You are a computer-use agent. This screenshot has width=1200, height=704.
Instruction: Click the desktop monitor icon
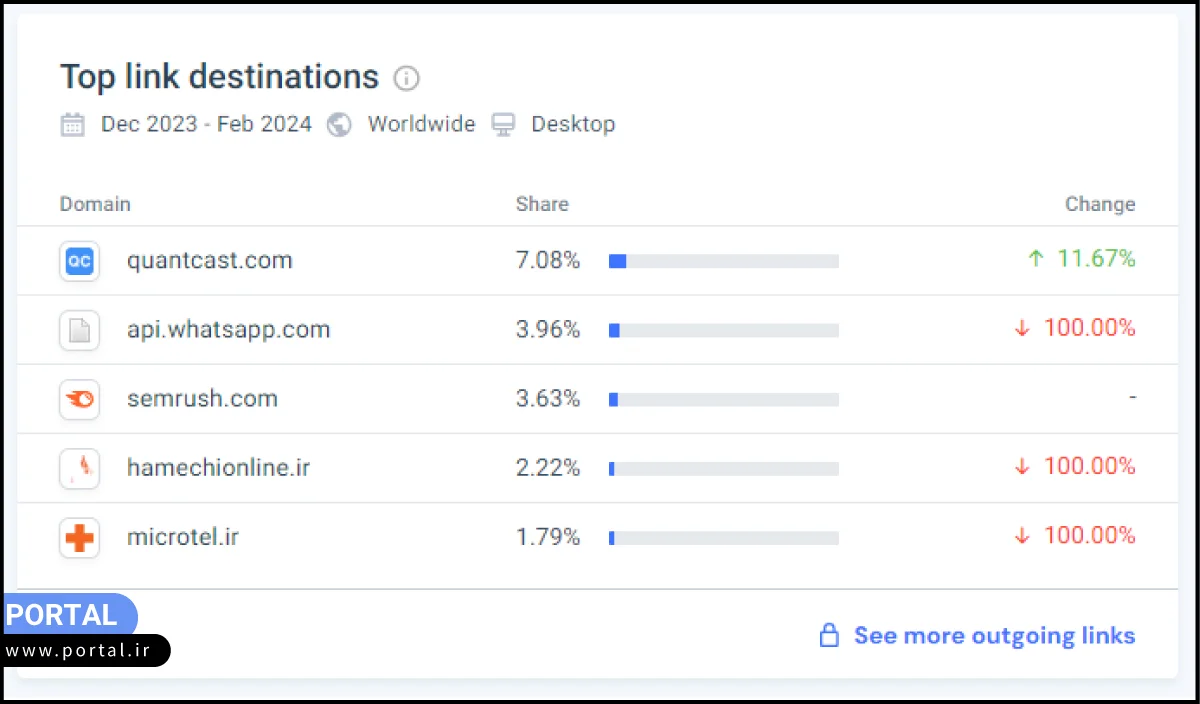pyautogui.click(x=504, y=125)
